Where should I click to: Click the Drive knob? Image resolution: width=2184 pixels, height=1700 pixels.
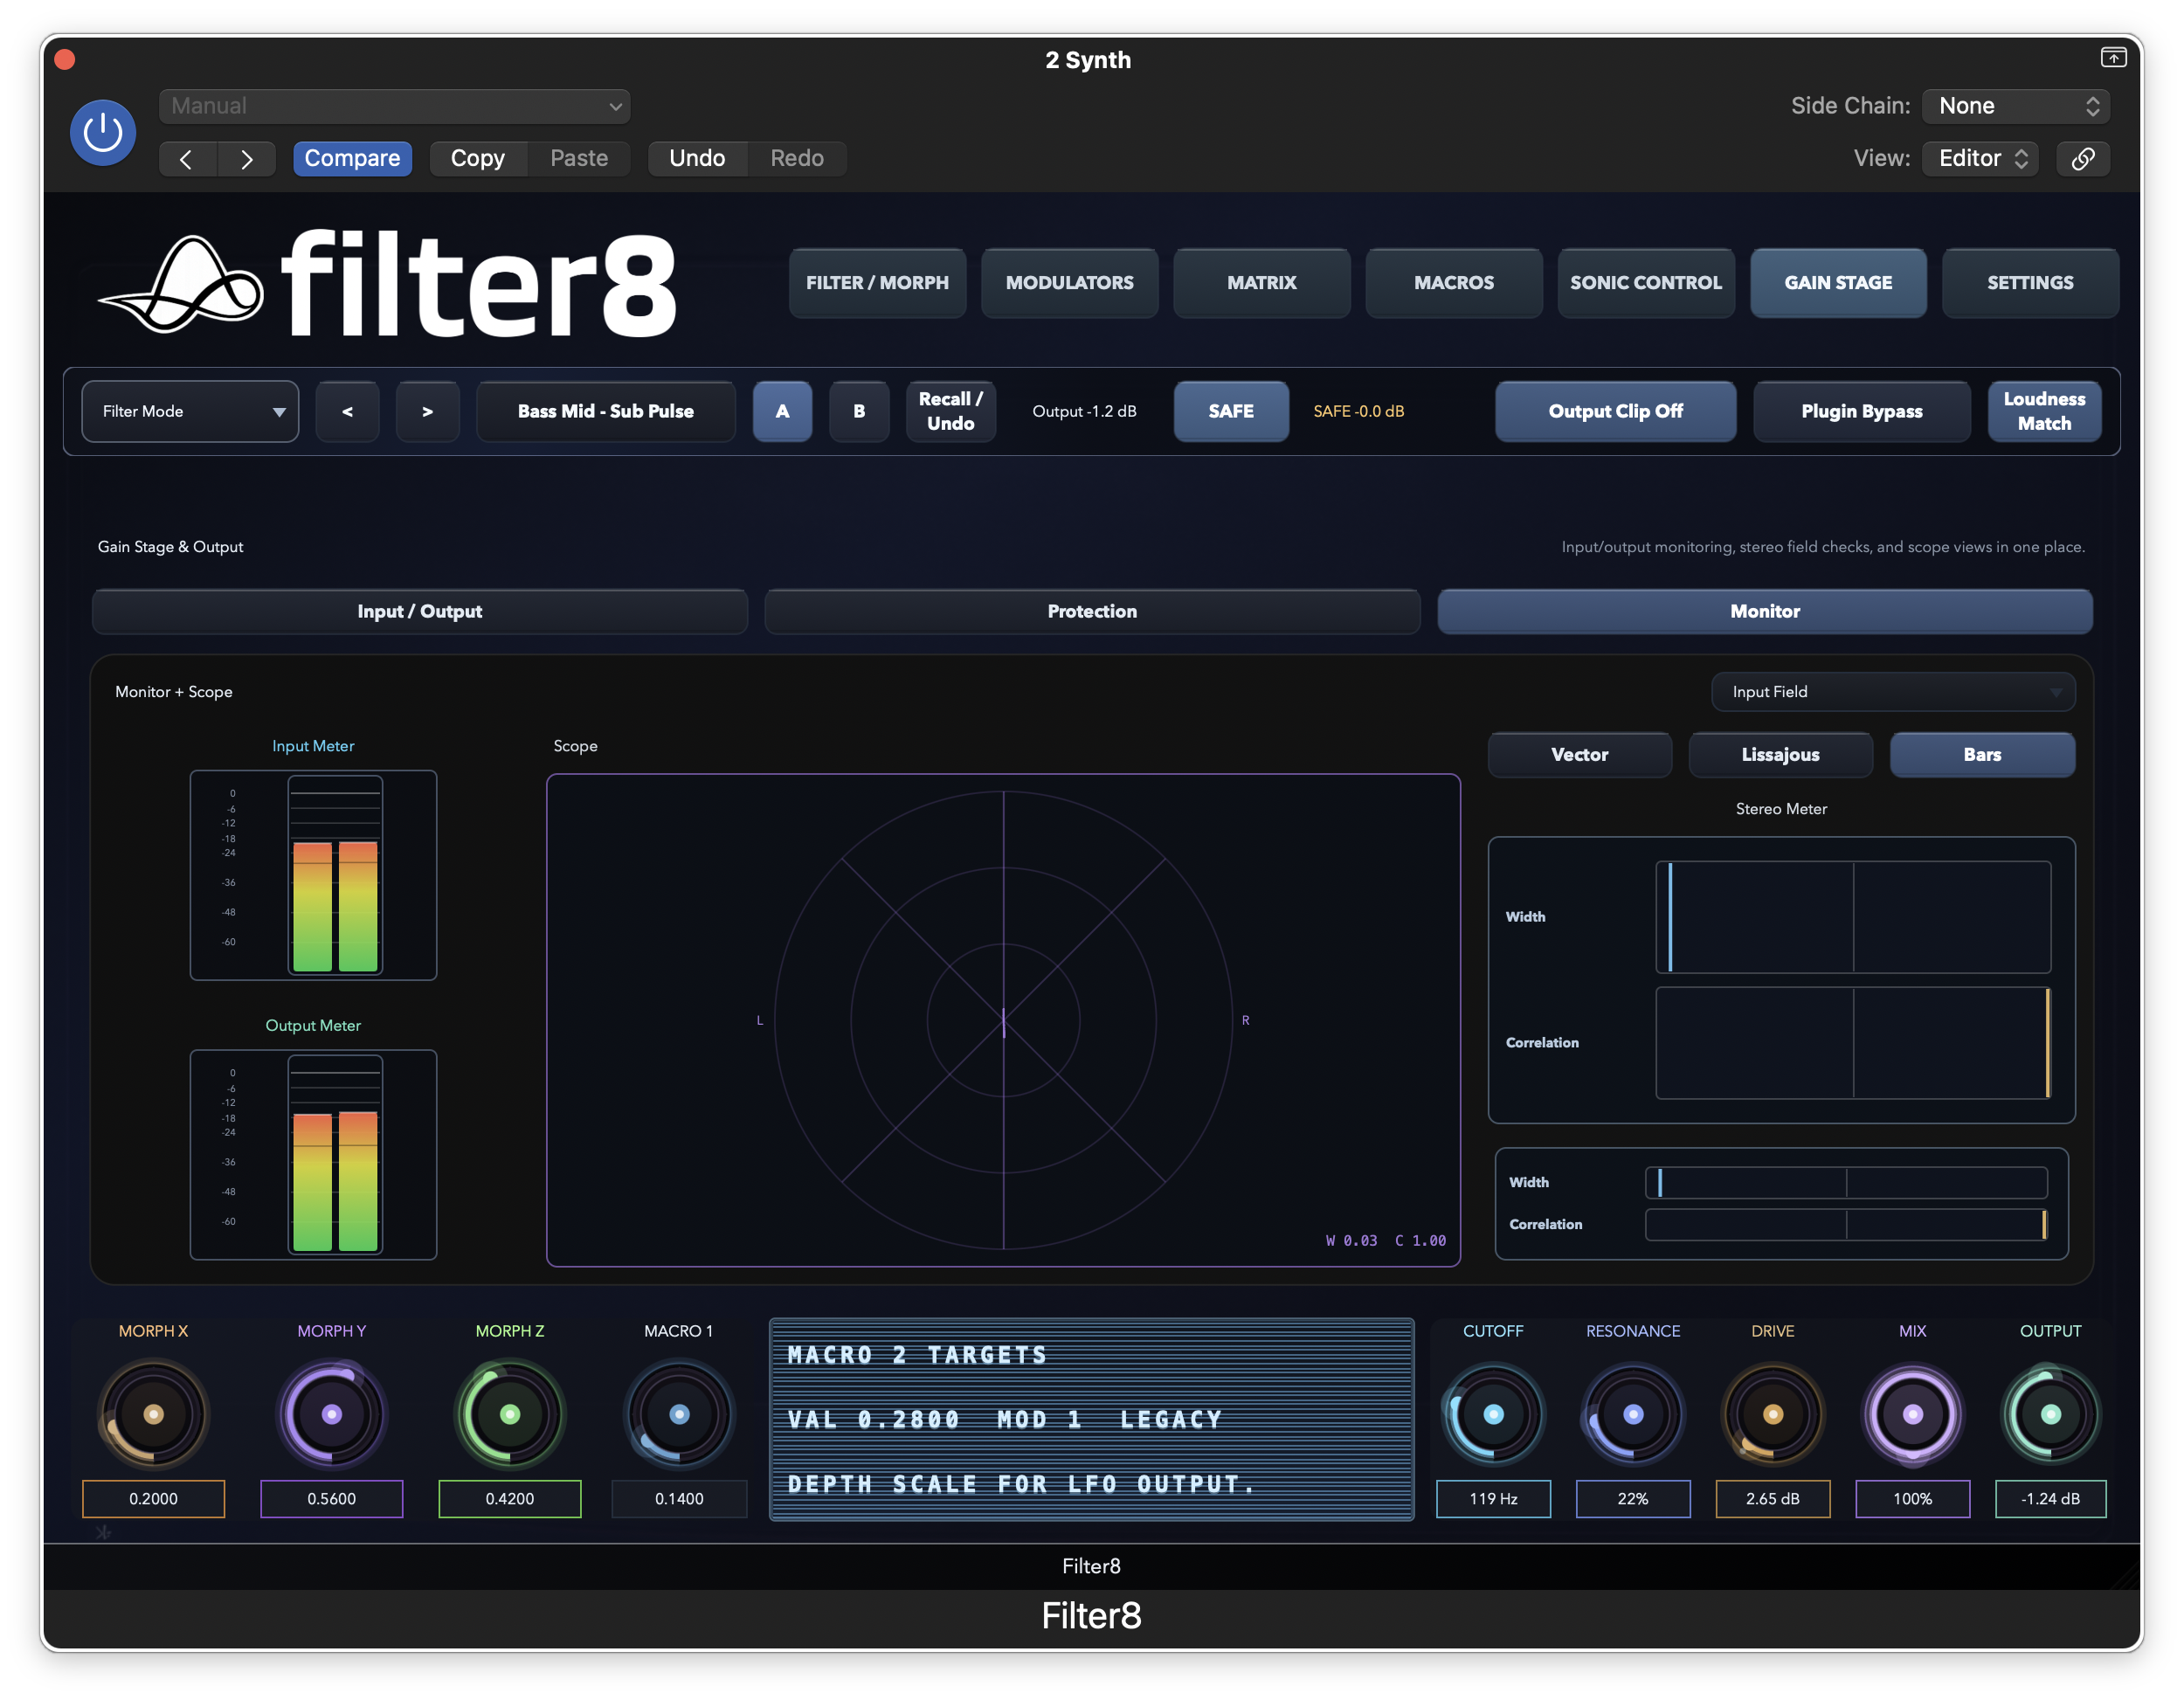1772,1414
